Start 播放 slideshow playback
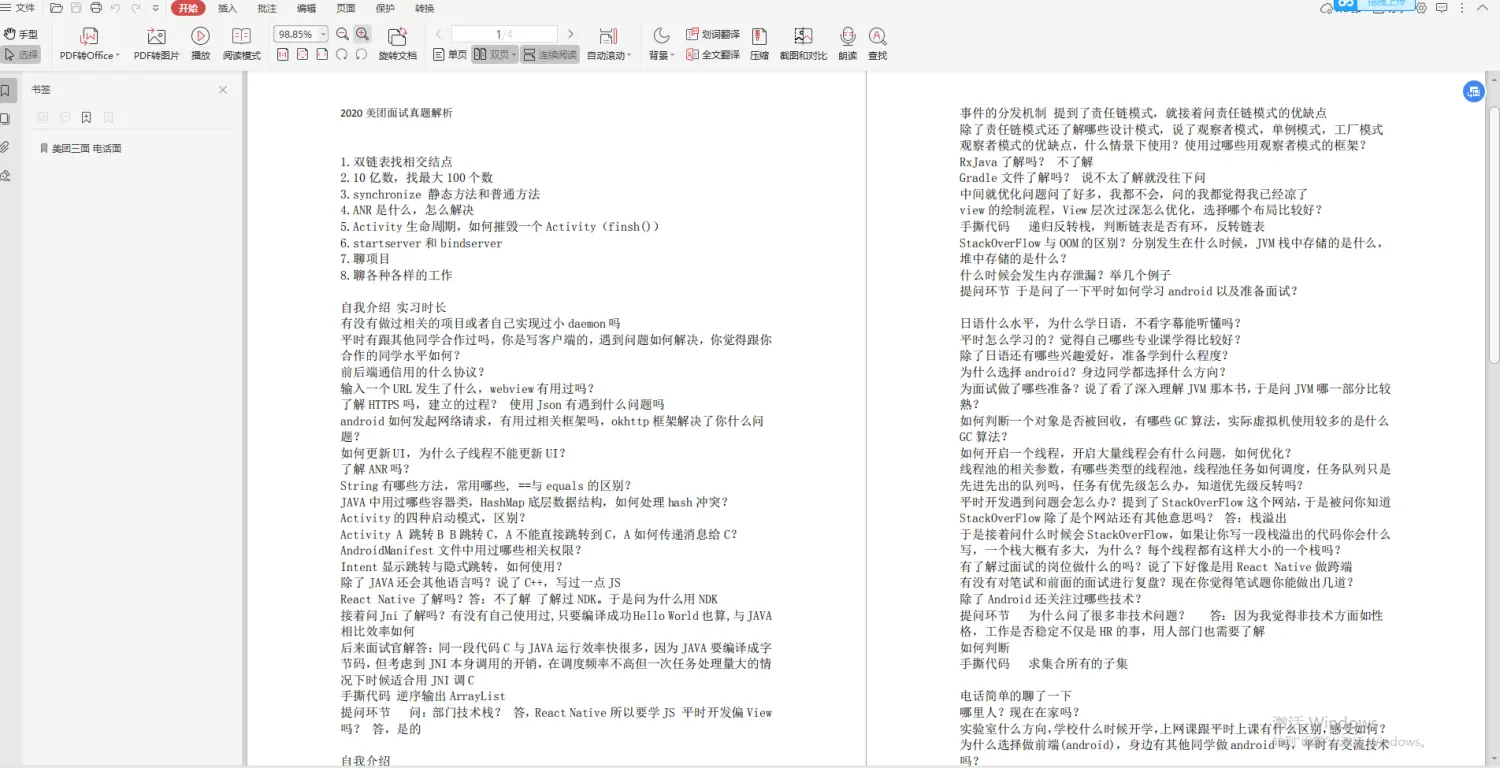 pyautogui.click(x=199, y=42)
